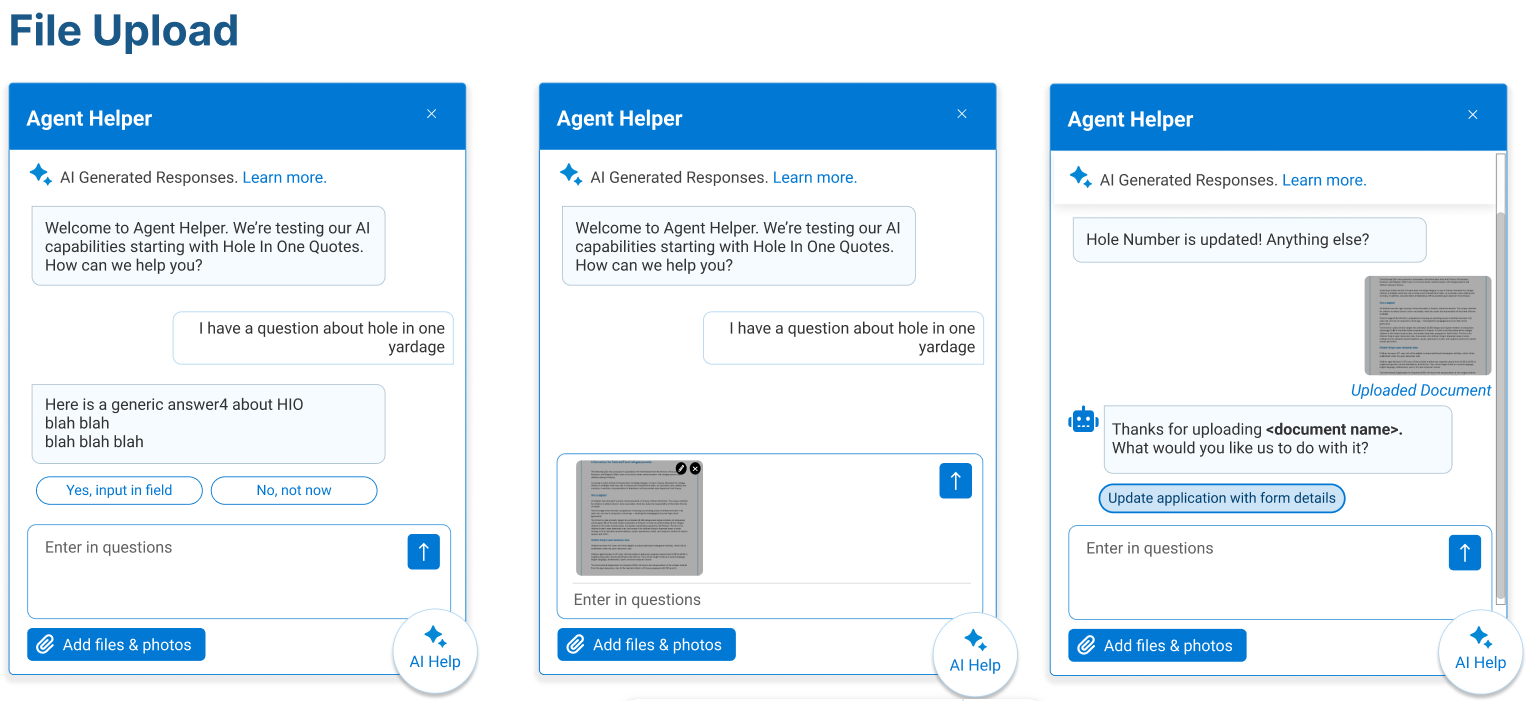The image size is (1533, 701).
Task: Click the hole in one yardage question above generic answer
Action: coord(313,338)
